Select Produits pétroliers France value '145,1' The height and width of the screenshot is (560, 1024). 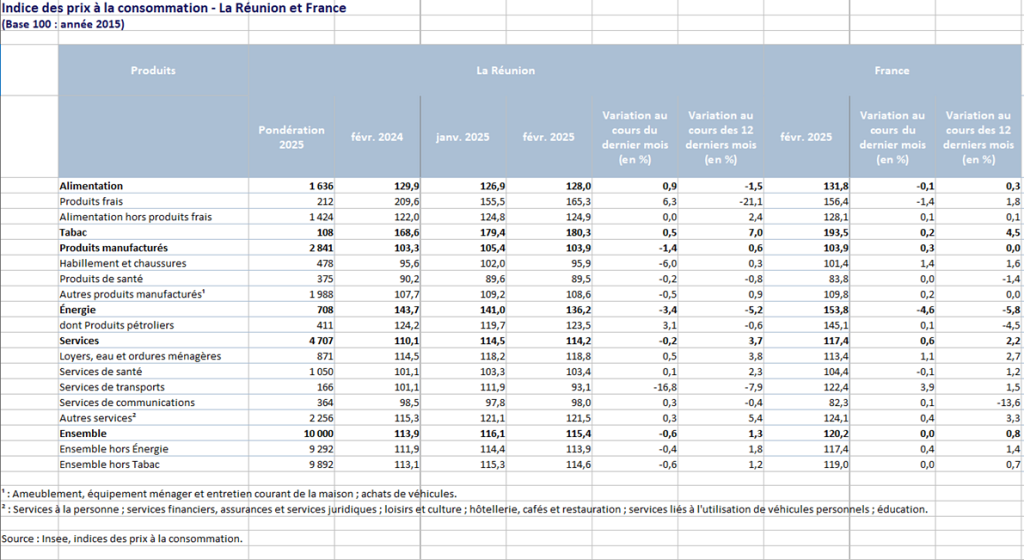tap(836, 325)
